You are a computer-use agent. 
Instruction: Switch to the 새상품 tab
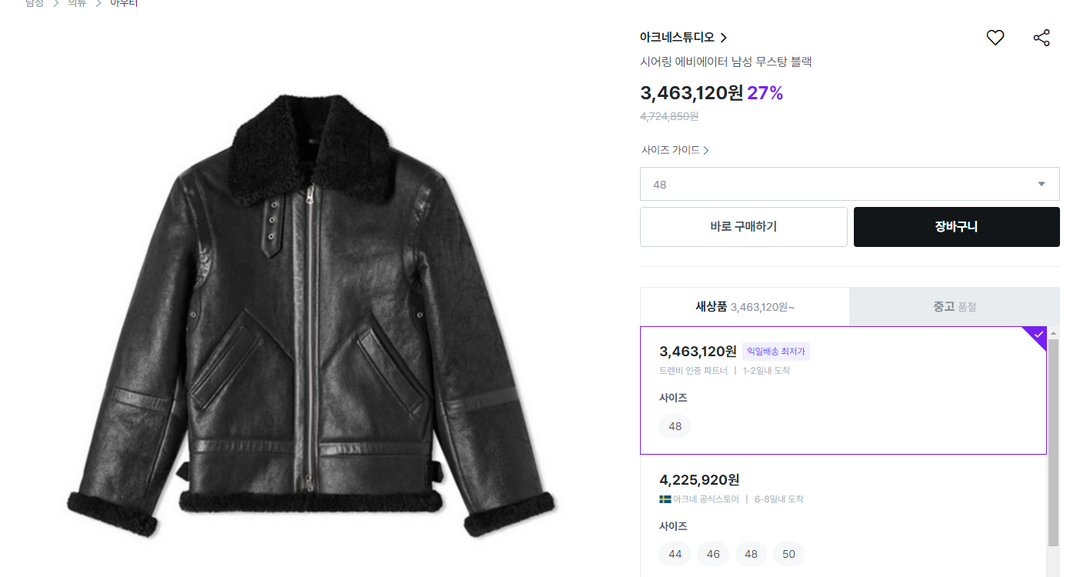tap(744, 307)
